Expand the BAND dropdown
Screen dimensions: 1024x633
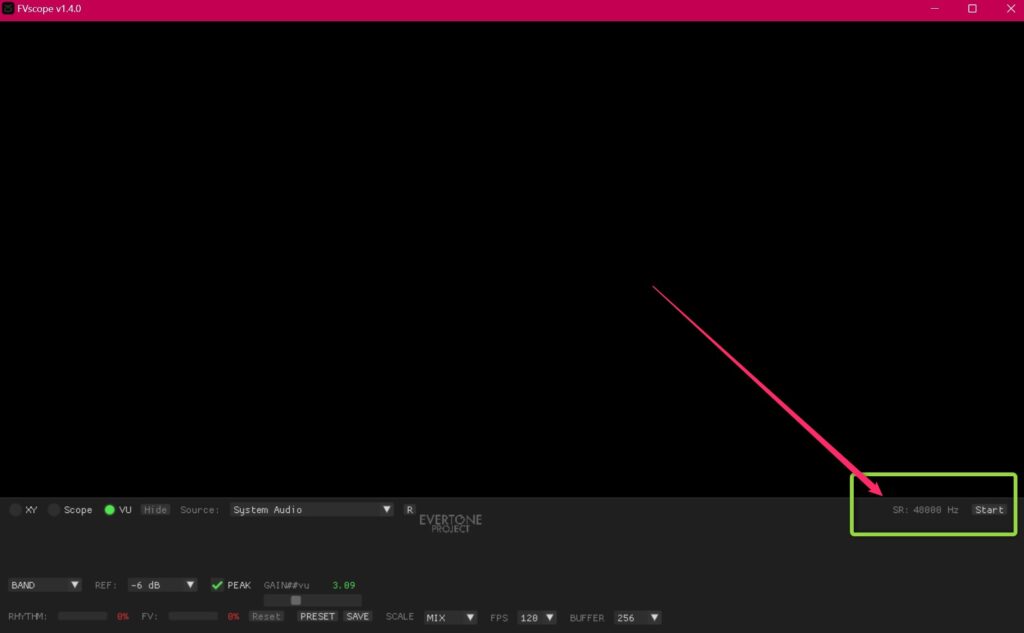(45, 585)
